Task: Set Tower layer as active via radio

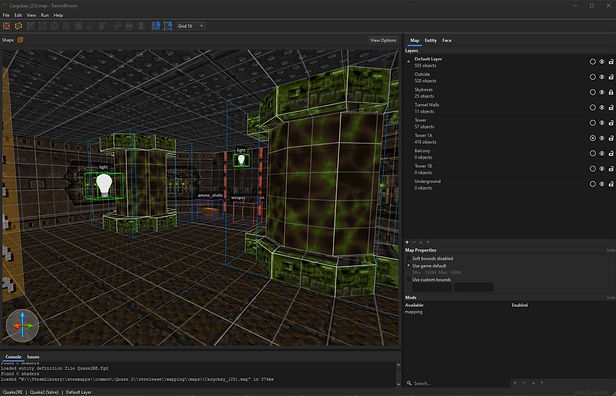Action: [x=592, y=123]
